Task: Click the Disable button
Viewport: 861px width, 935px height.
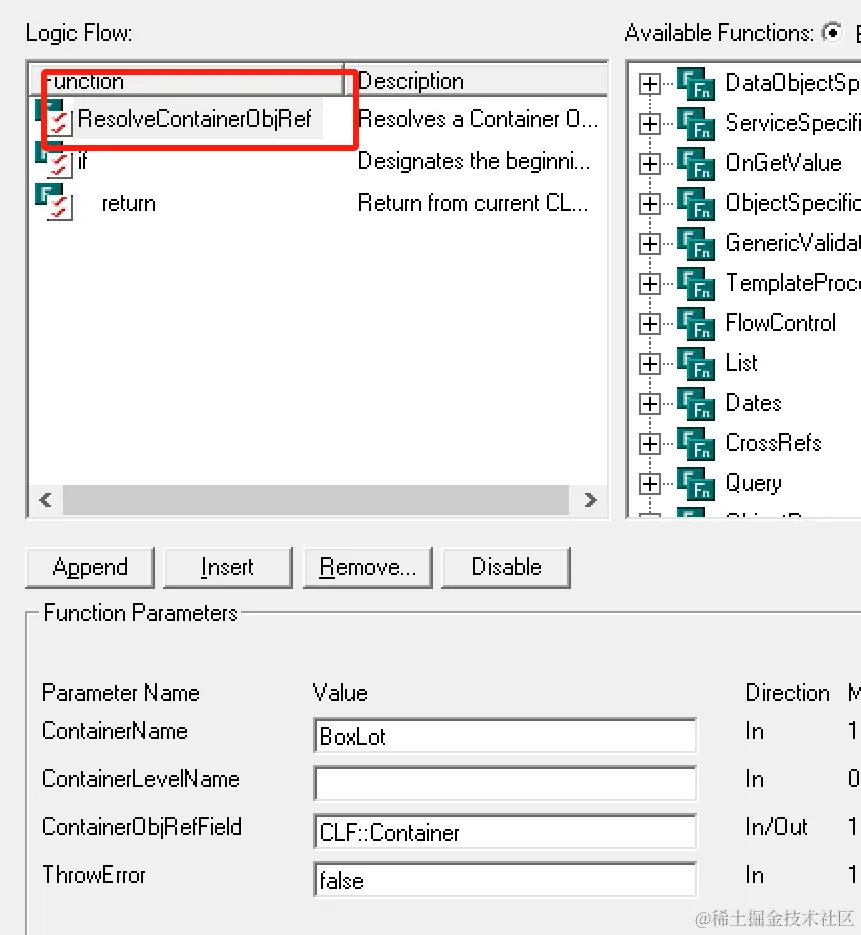Action: coord(506,567)
